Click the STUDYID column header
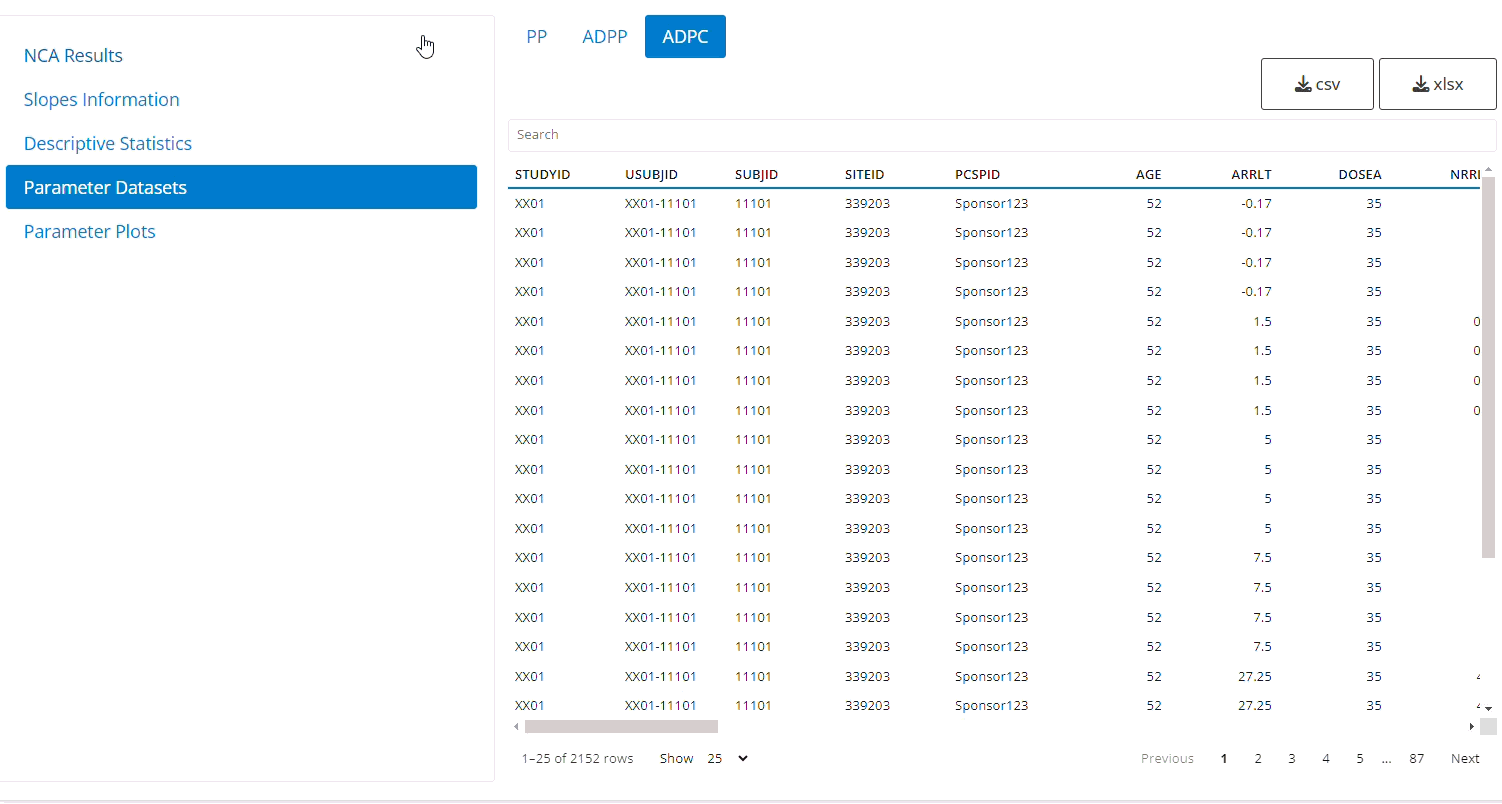The width and height of the screenshot is (1502, 804). 543,174
